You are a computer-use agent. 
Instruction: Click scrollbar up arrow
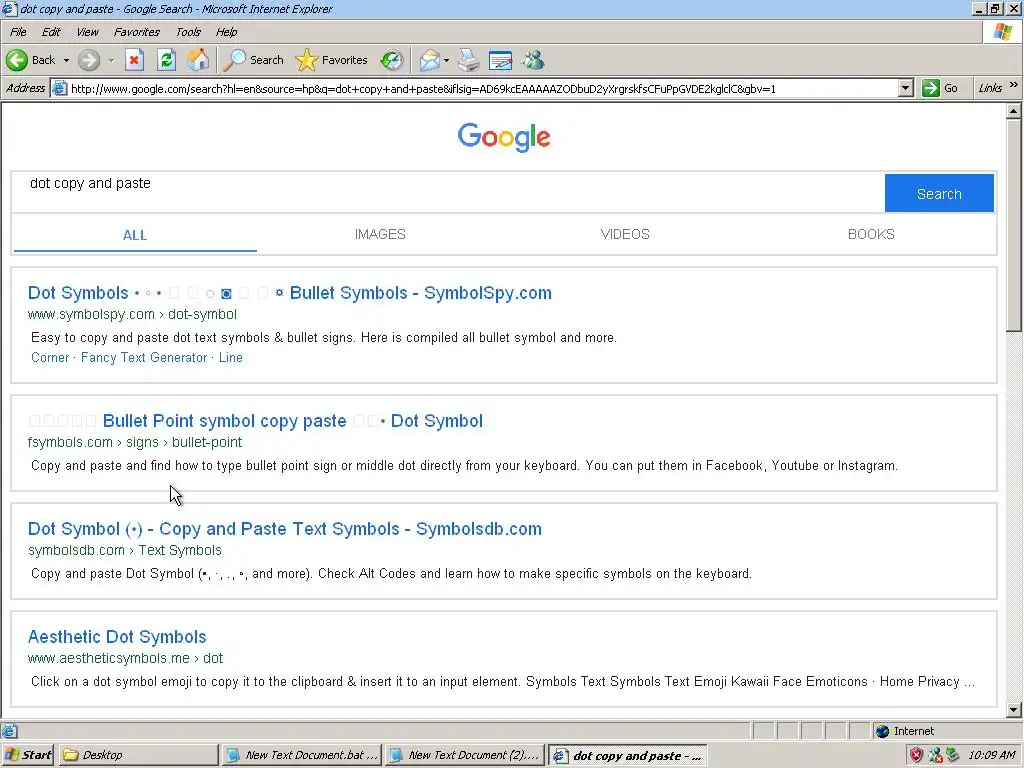coord(1013,111)
